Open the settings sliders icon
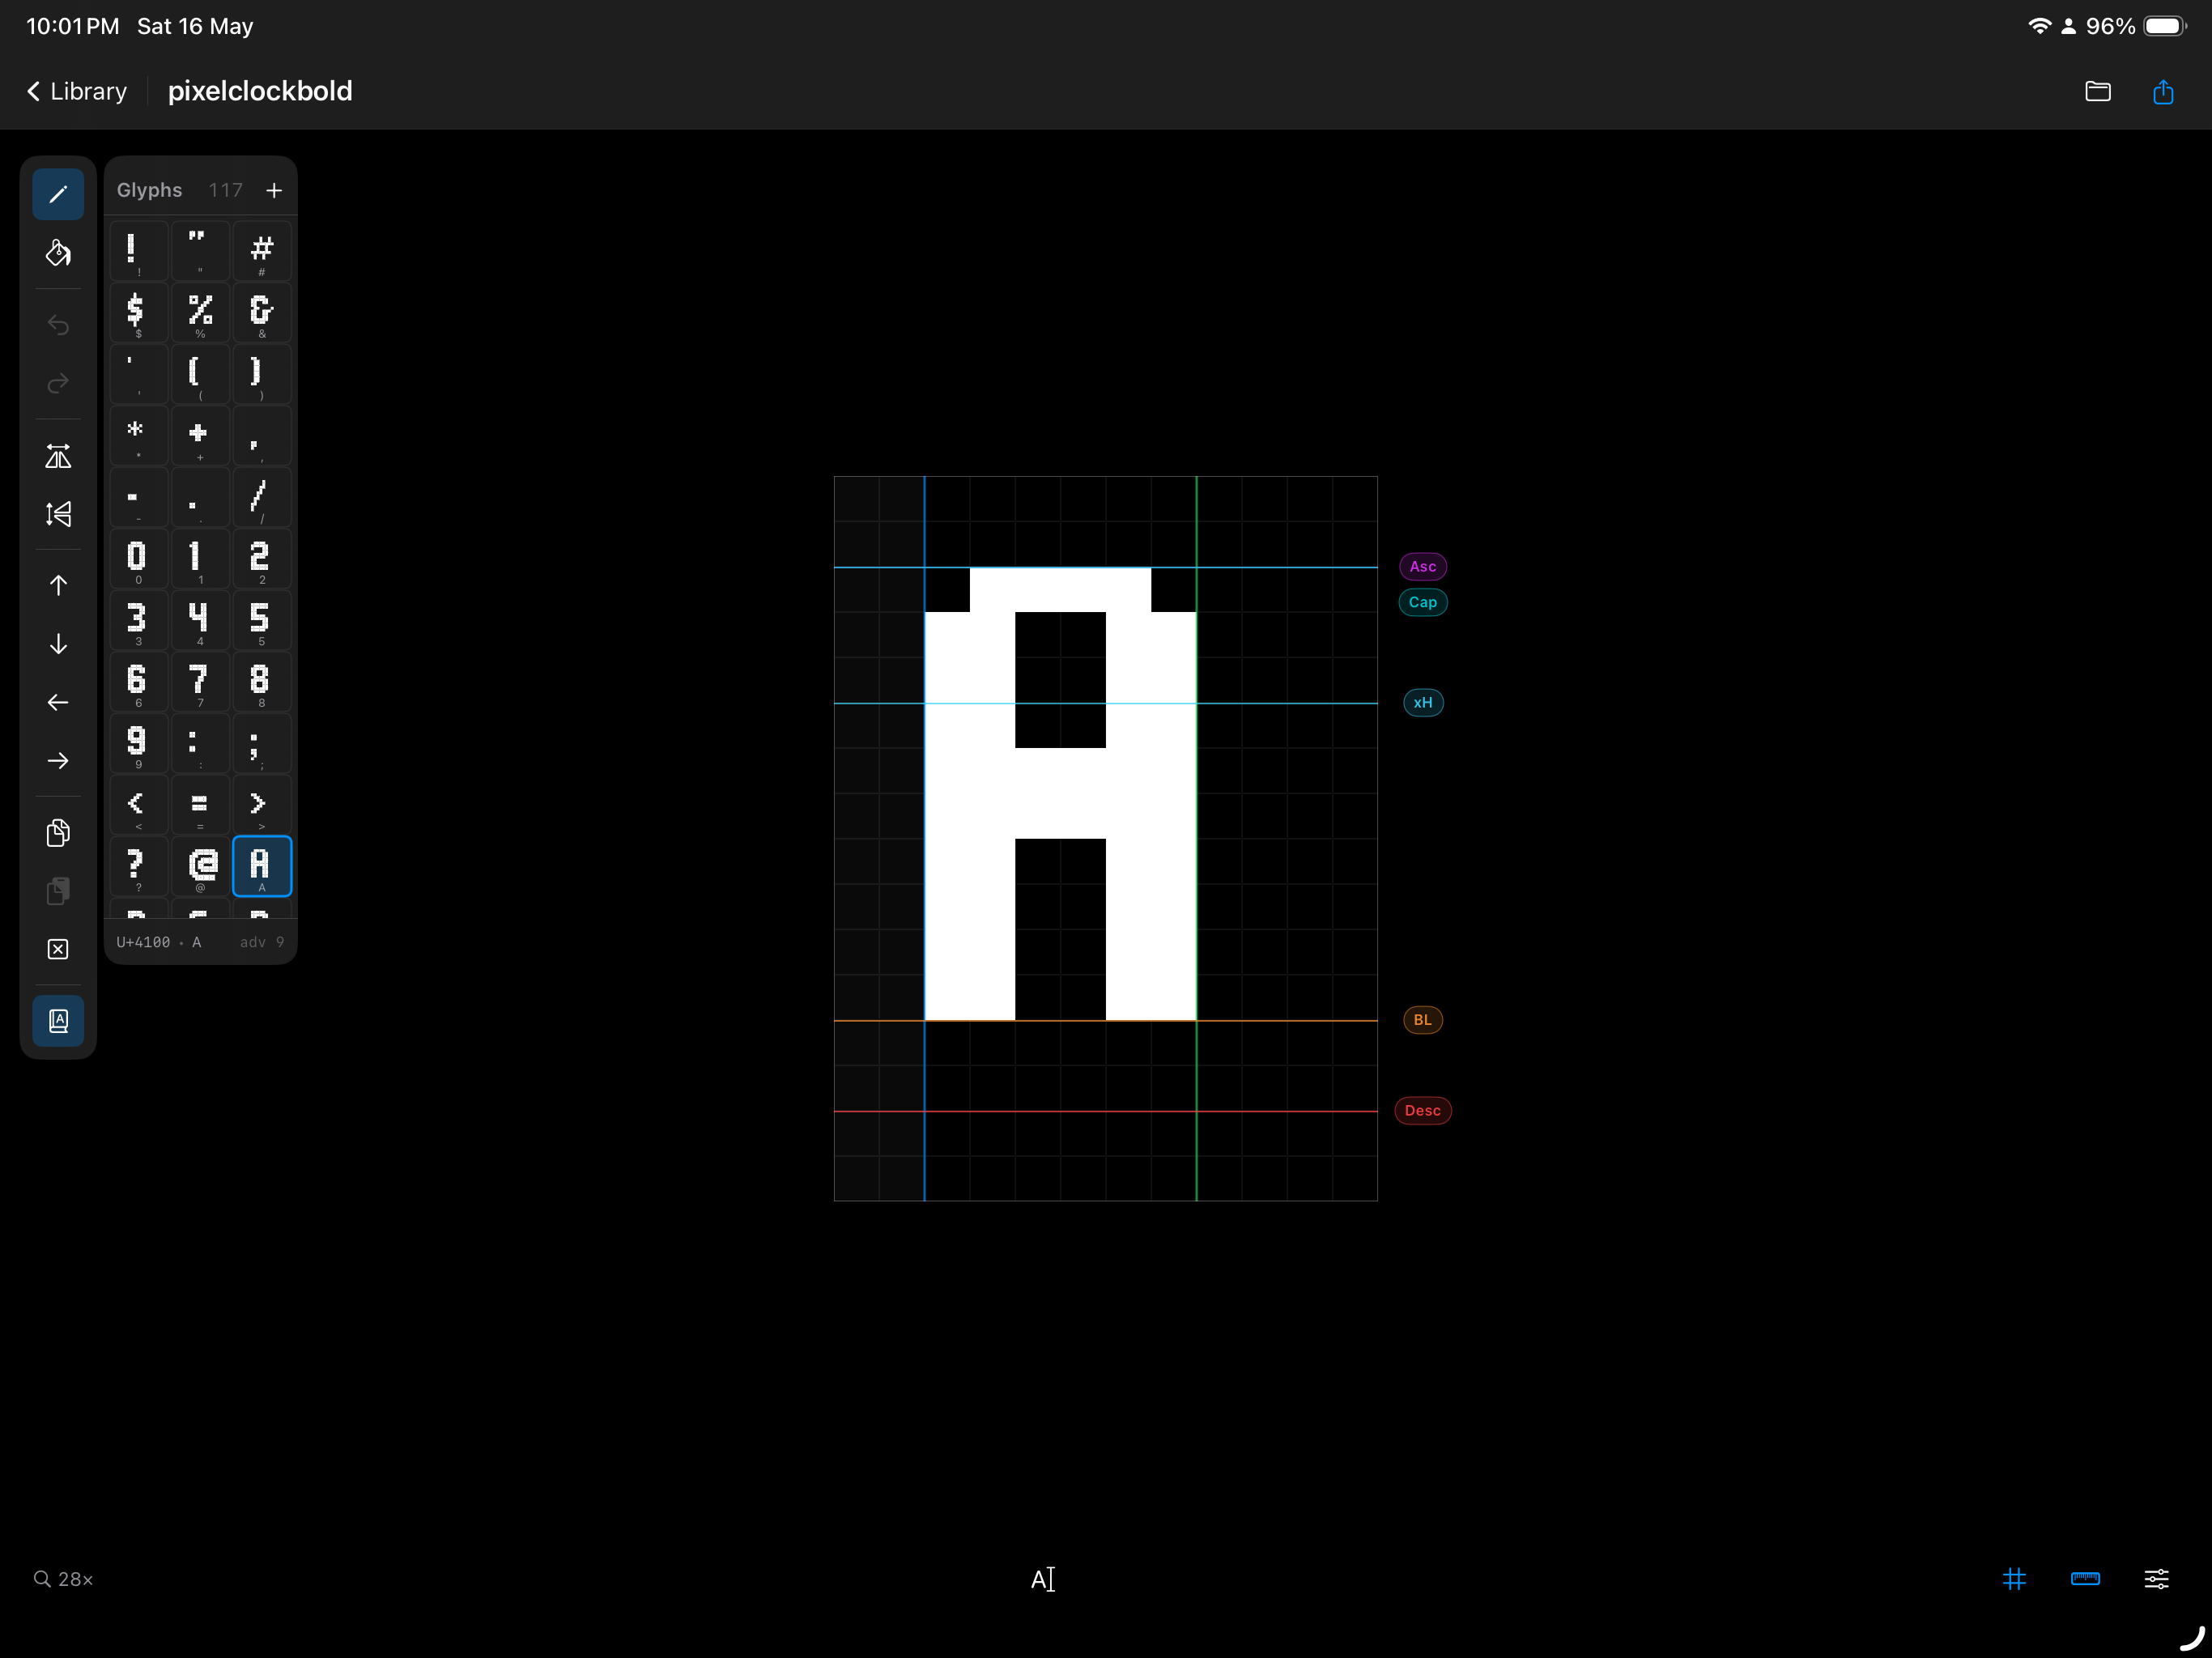This screenshot has width=2212, height=1658. (x=2157, y=1579)
